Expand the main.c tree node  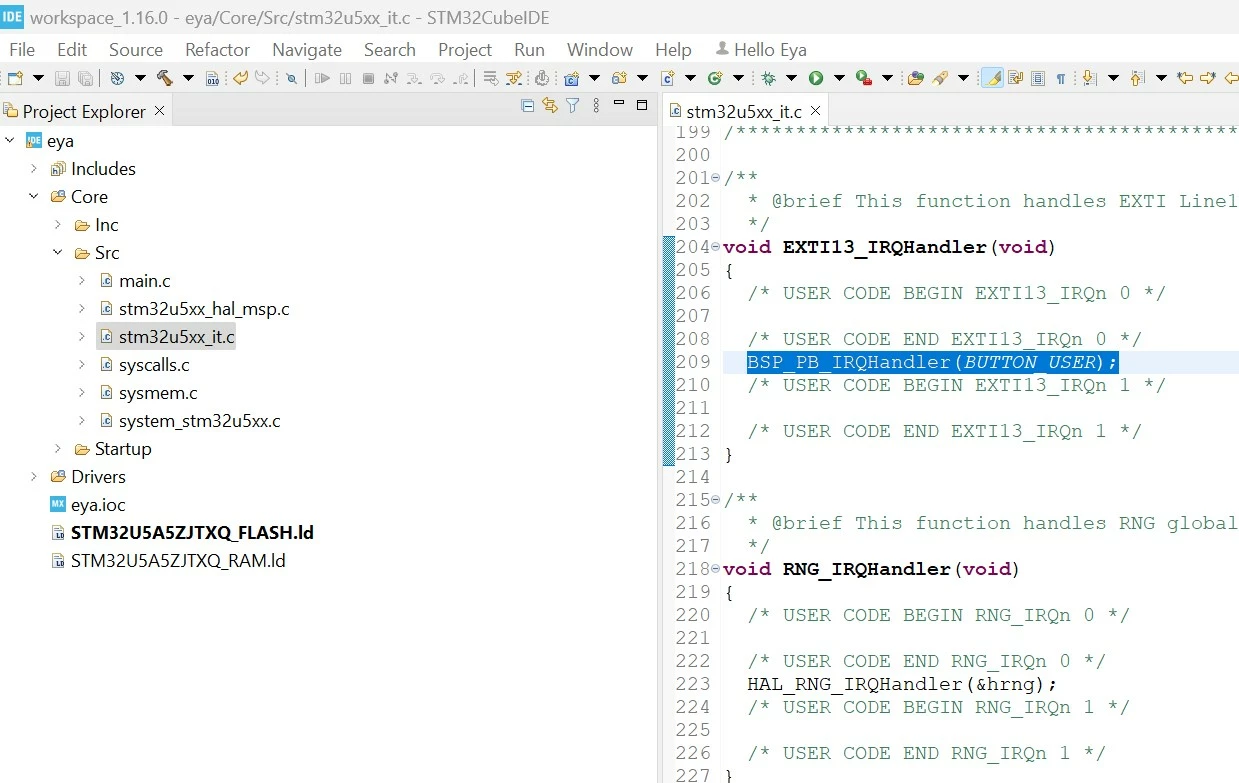[82, 281]
